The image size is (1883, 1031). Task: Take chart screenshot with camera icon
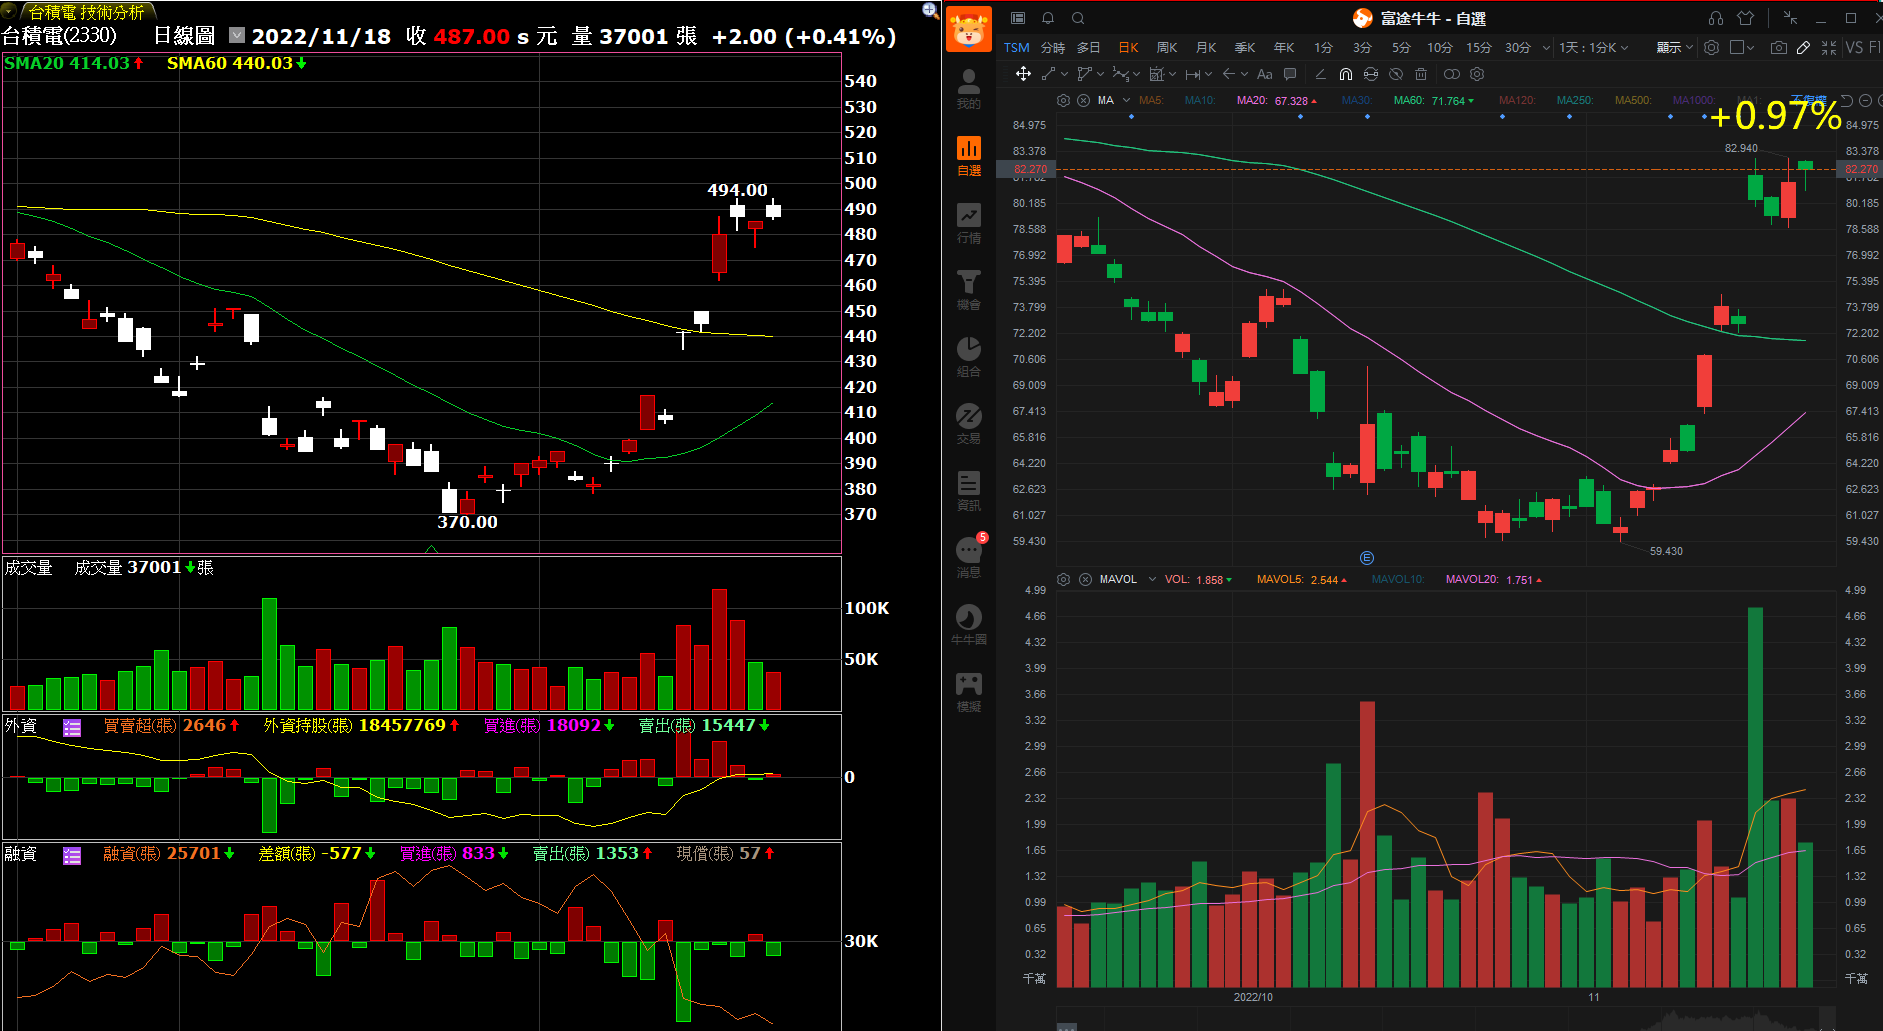pyautogui.click(x=1779, y=47)
